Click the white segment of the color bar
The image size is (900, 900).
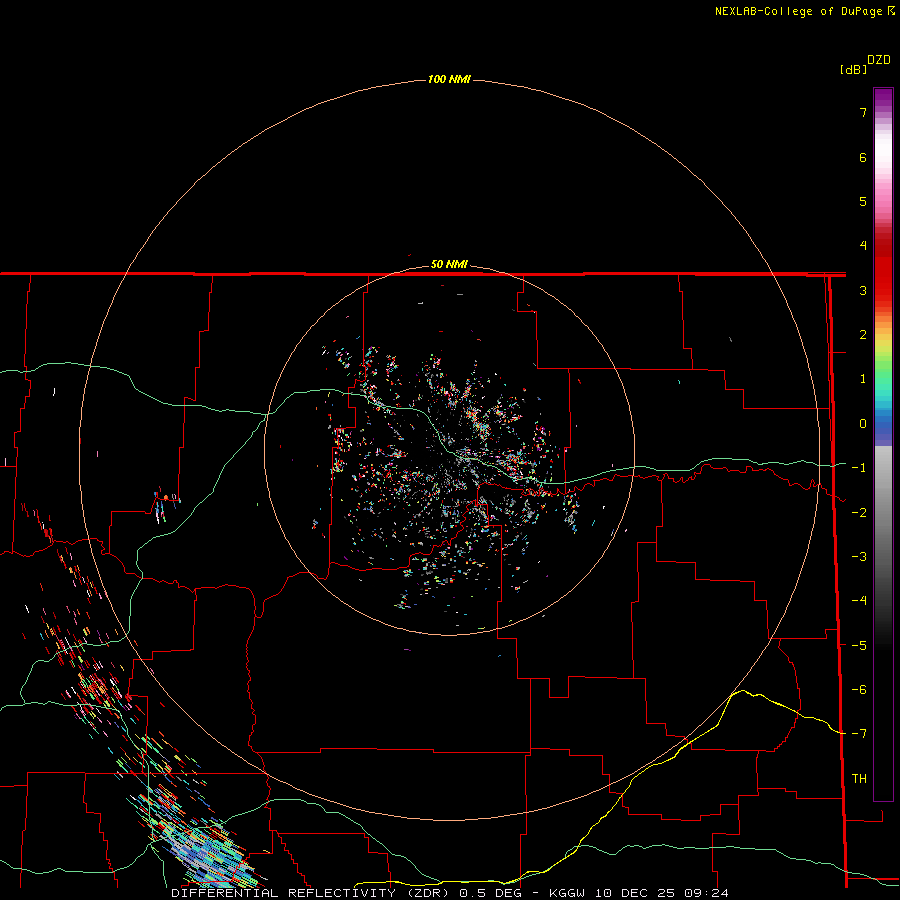[883, 152]
